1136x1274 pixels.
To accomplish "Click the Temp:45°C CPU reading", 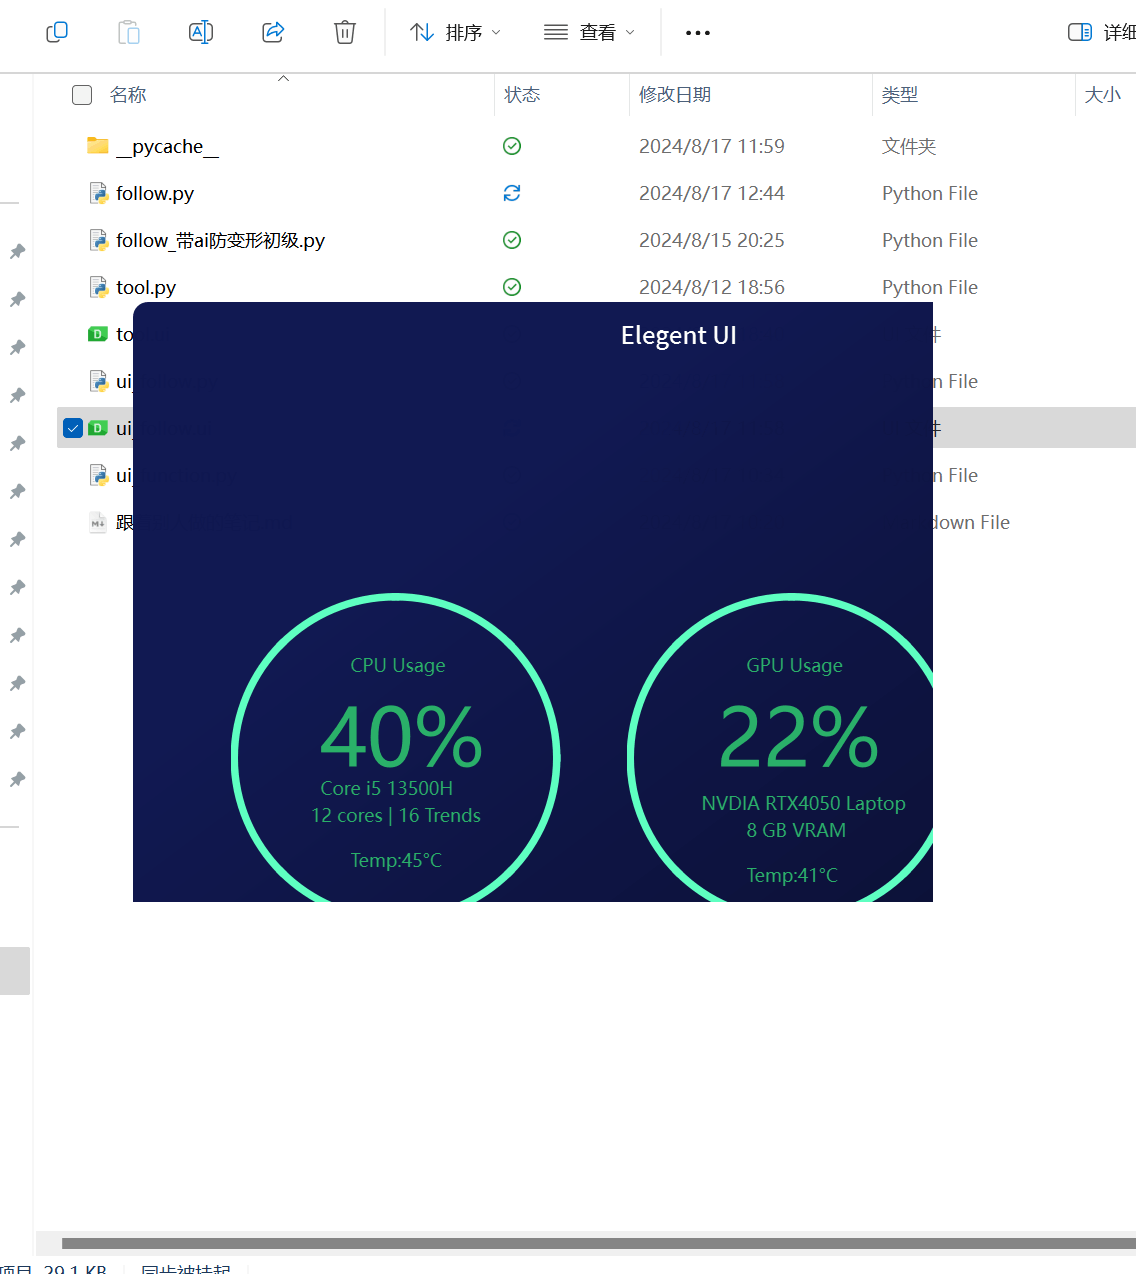I will (396, 860).
